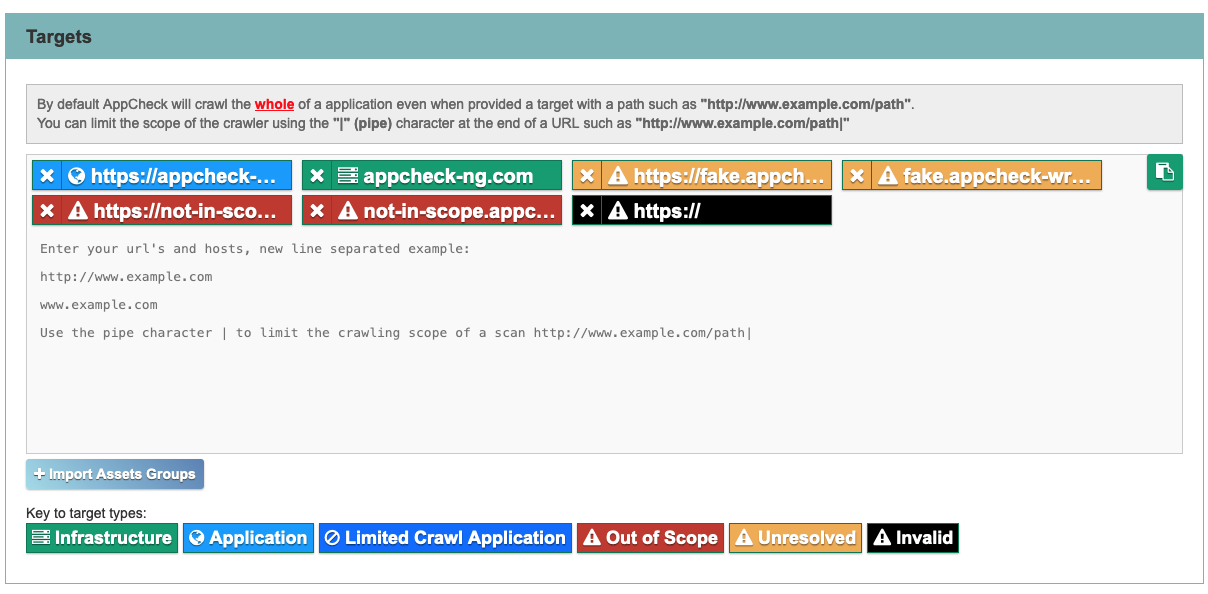Click inside the targets text entry area

click(x=604, y=340)
